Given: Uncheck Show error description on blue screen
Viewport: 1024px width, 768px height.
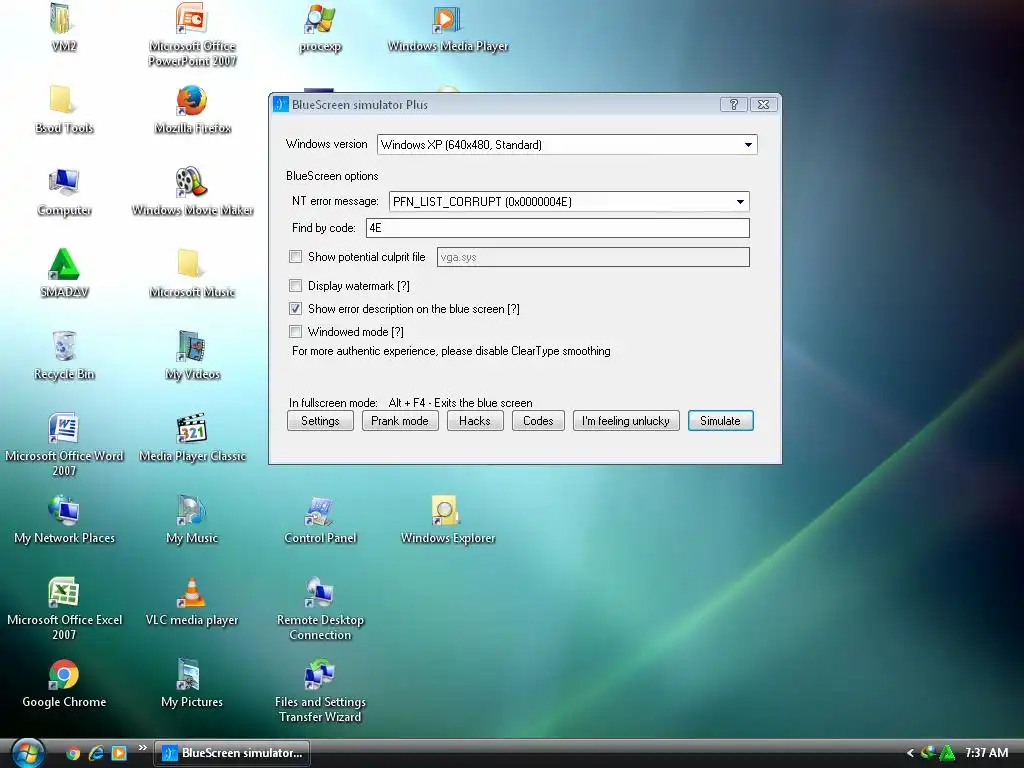Looking at the screenshot, I should (295, 308).
